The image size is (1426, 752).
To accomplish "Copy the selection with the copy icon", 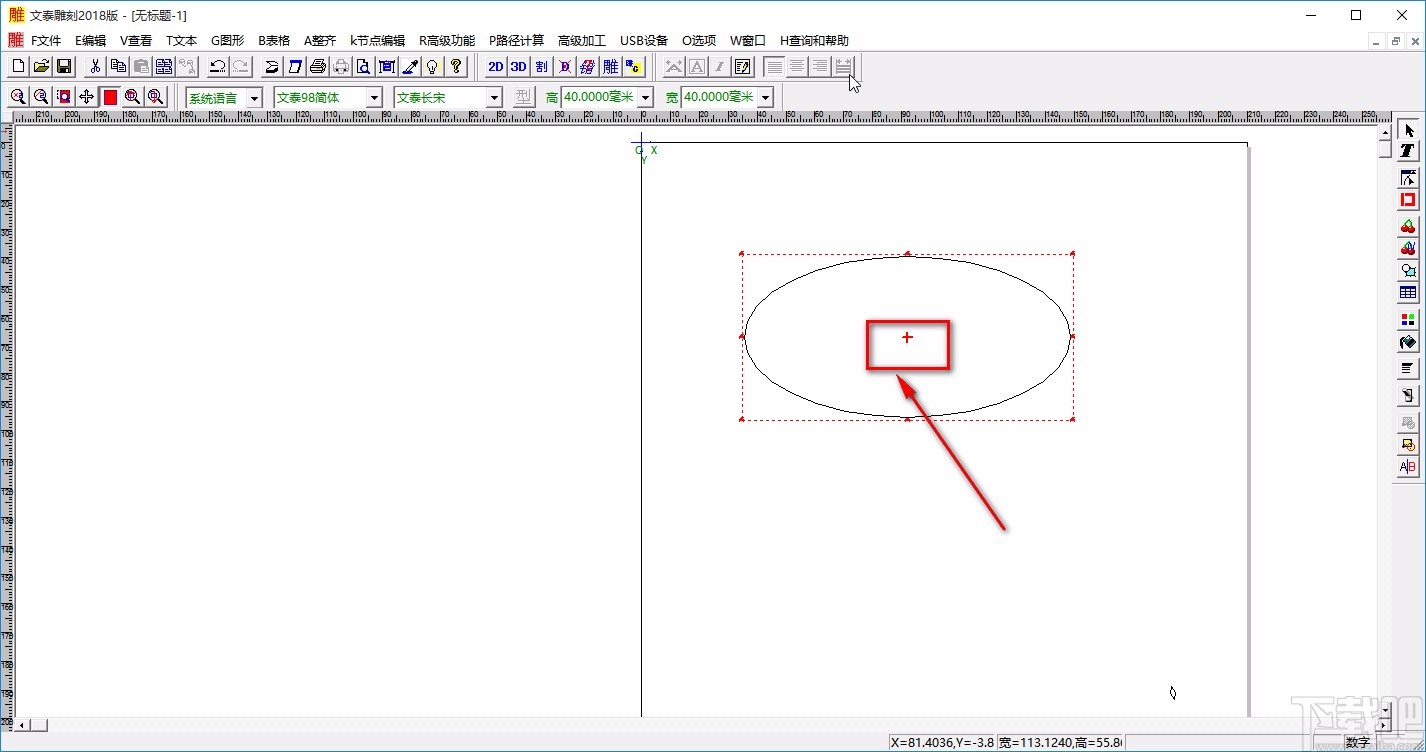I will (118, 67).
